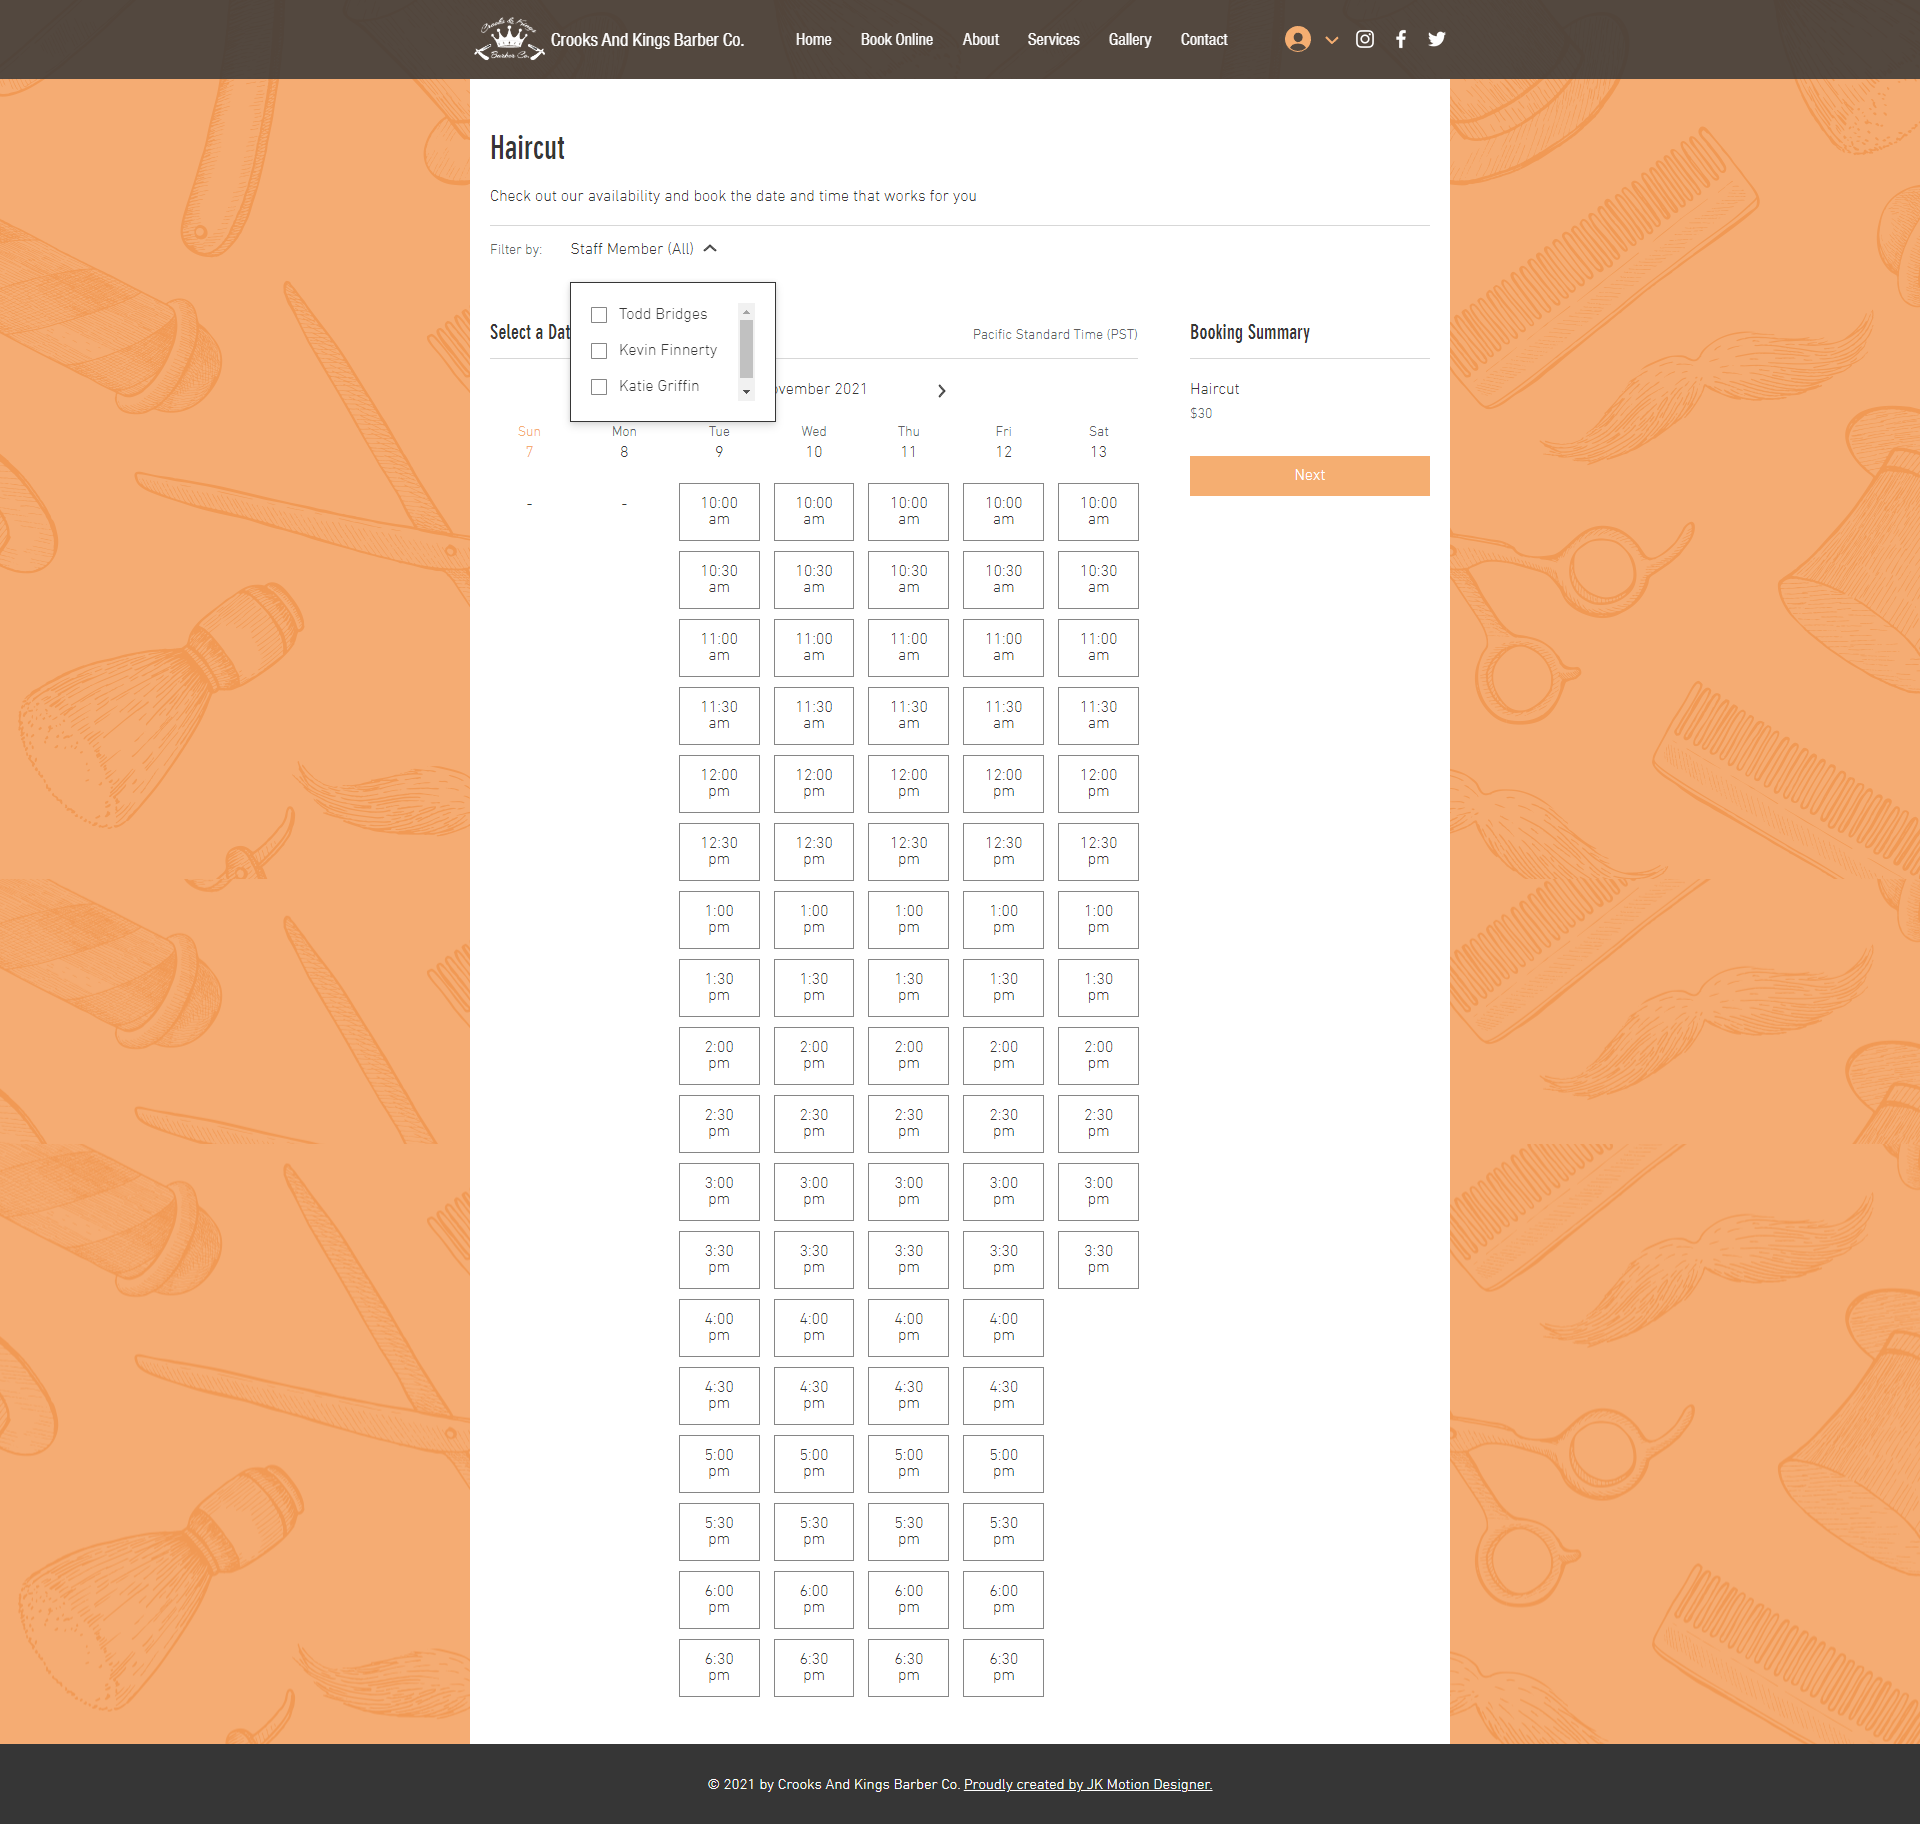Image resolution: width=1920 pixels, height=1824 pixels.
Task: Select Saturday 13 at 2:30 pm slot
Action: (1098, 1124)
